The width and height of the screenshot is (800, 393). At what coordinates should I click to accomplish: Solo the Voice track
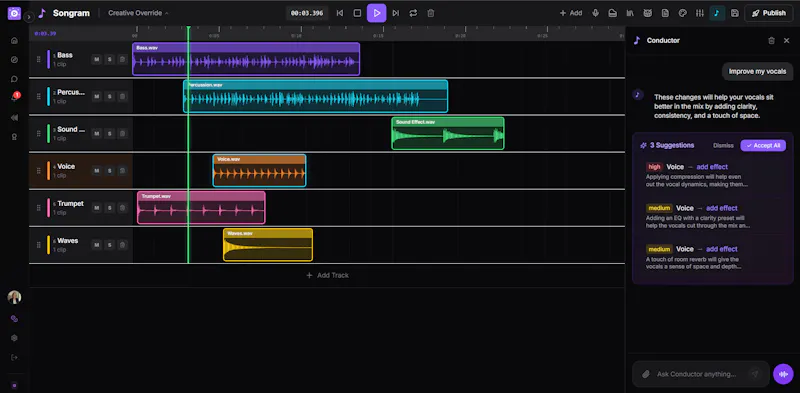[109, 170]
